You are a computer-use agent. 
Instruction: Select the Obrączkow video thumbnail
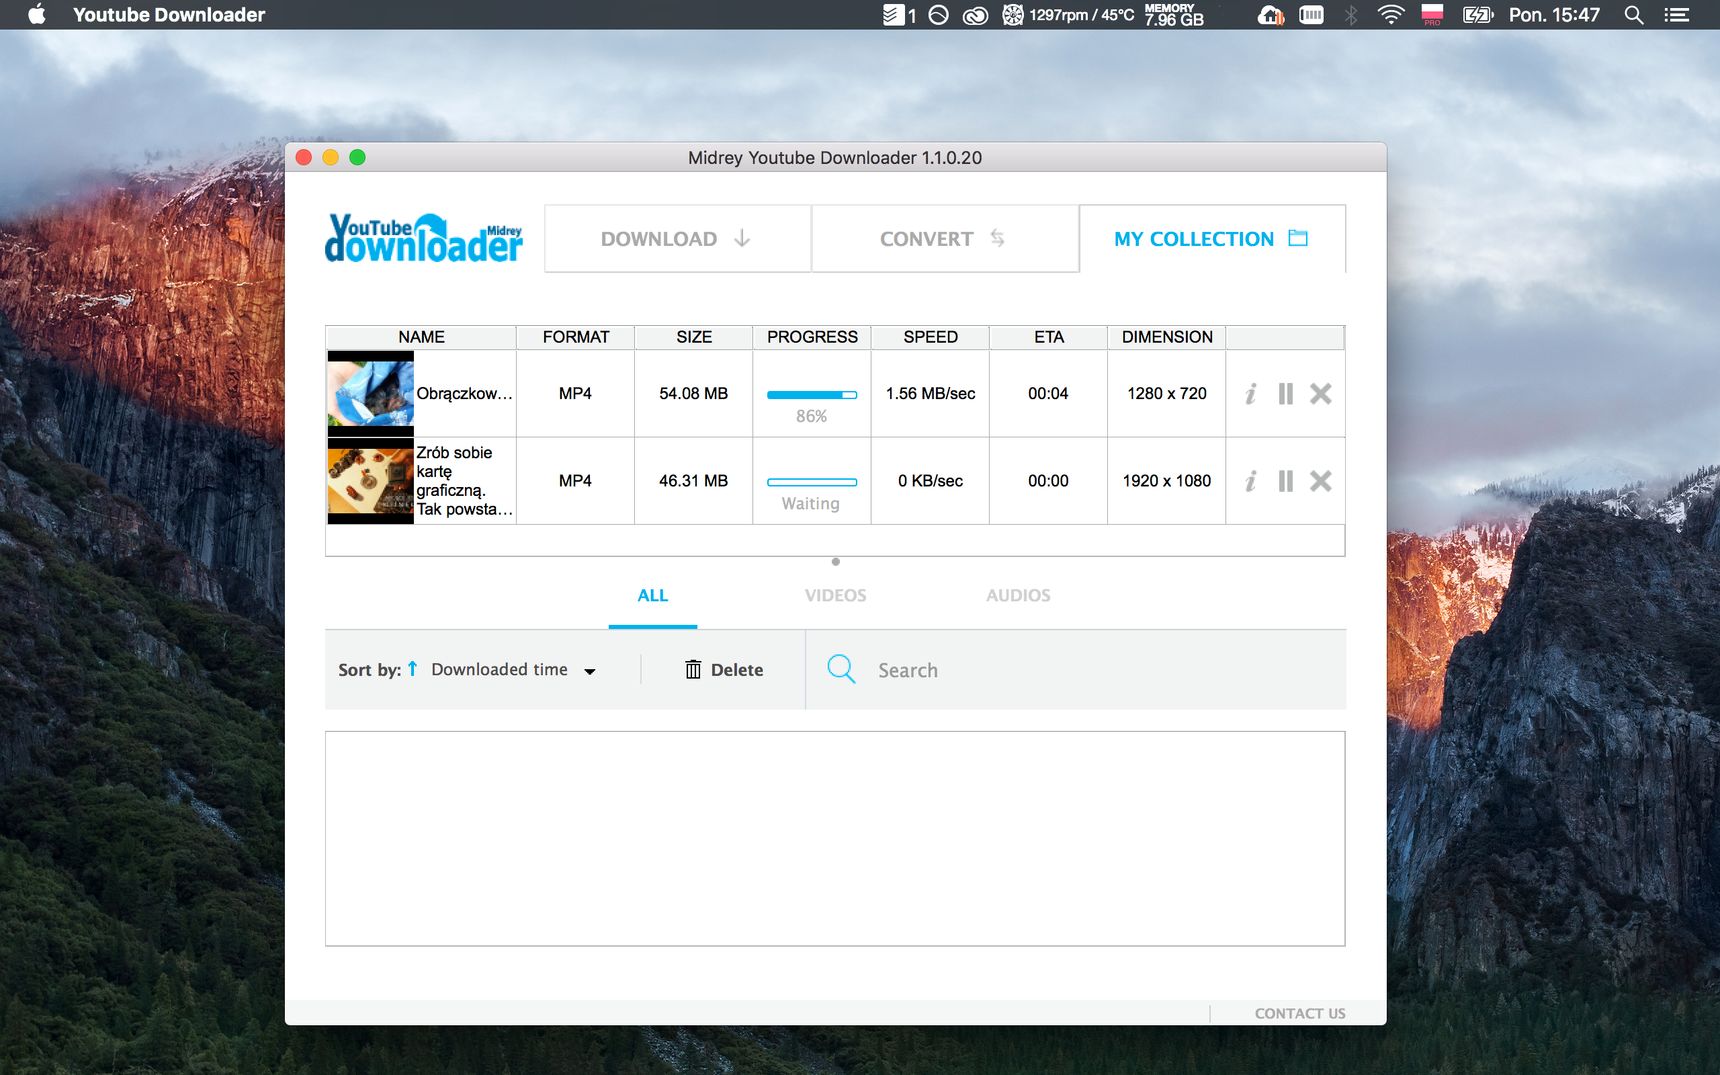[370, 394]
